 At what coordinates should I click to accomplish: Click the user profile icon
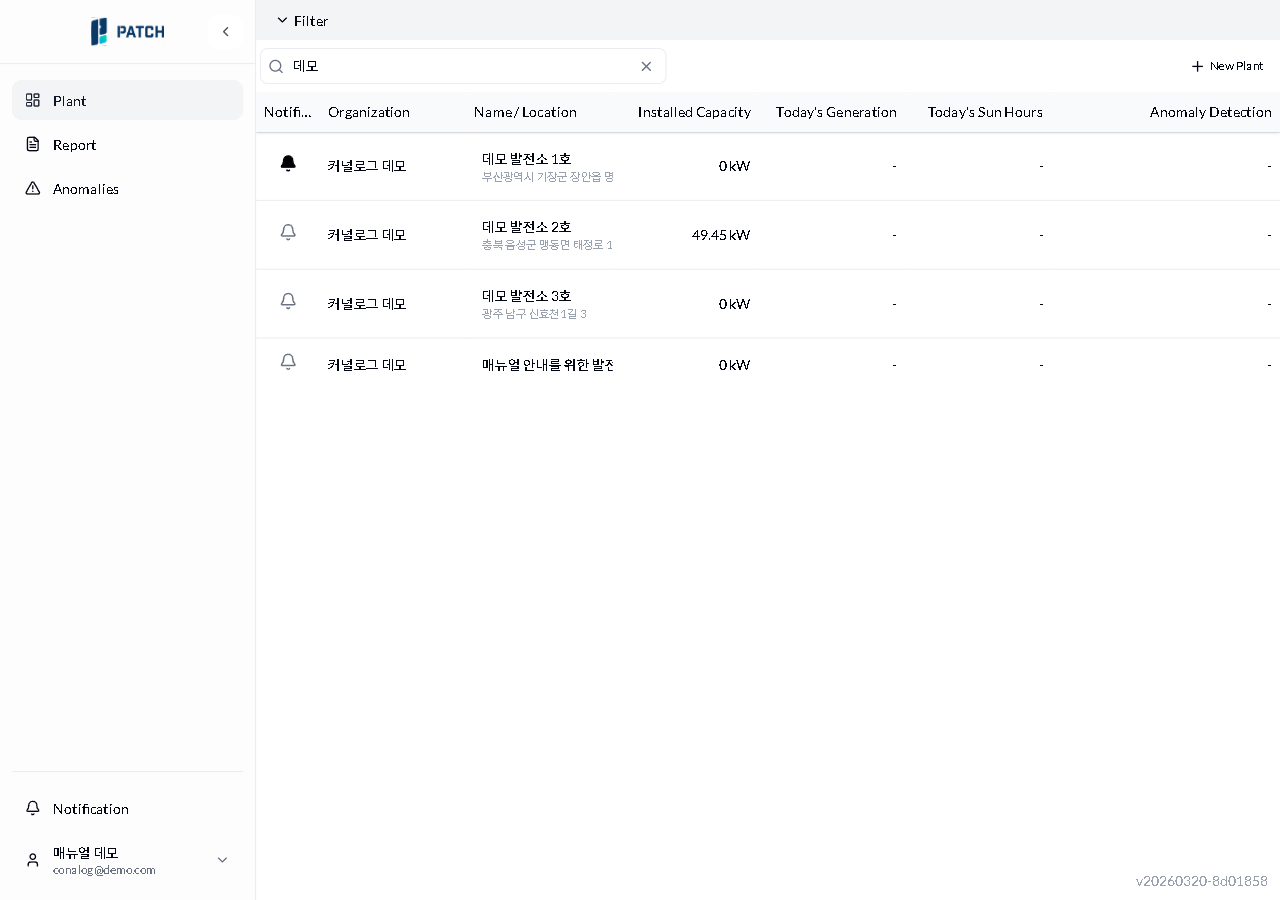click(x=33, y=860)
